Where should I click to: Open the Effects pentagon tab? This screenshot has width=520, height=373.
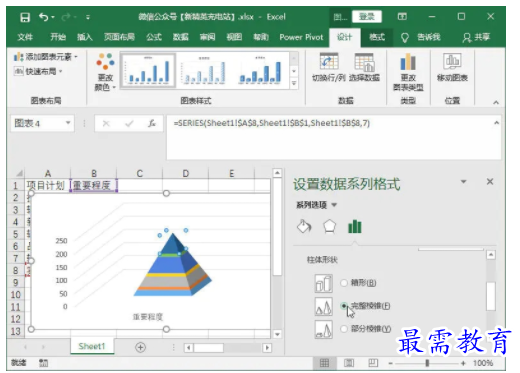point(330,227)
